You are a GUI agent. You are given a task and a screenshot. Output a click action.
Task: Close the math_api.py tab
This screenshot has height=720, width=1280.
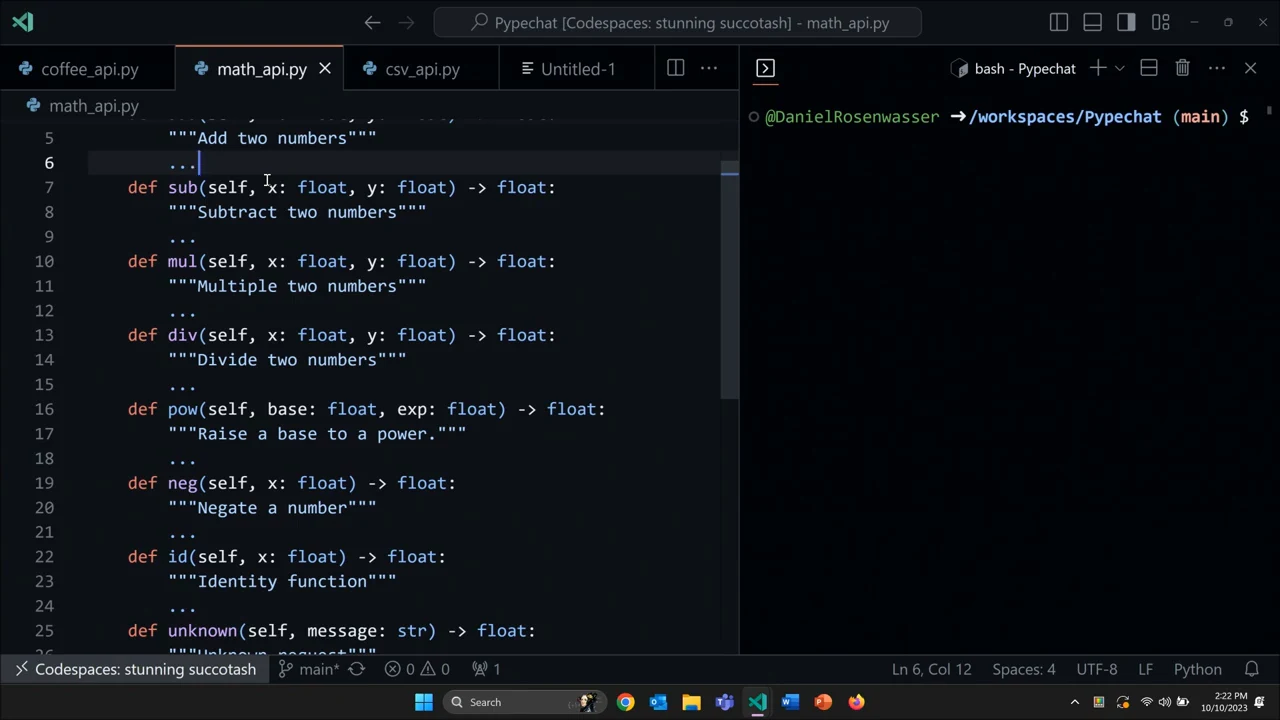(325, 69)
